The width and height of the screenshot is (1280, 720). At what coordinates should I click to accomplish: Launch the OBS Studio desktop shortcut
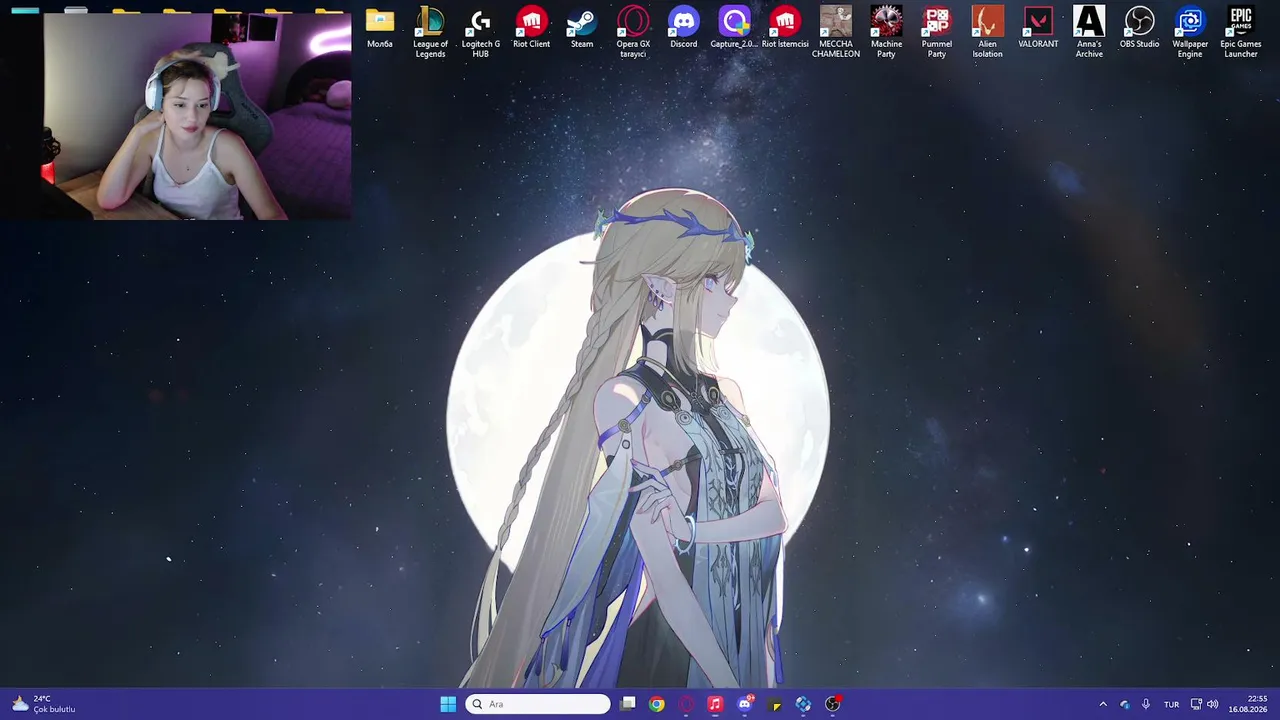[x=1140, y=28]
